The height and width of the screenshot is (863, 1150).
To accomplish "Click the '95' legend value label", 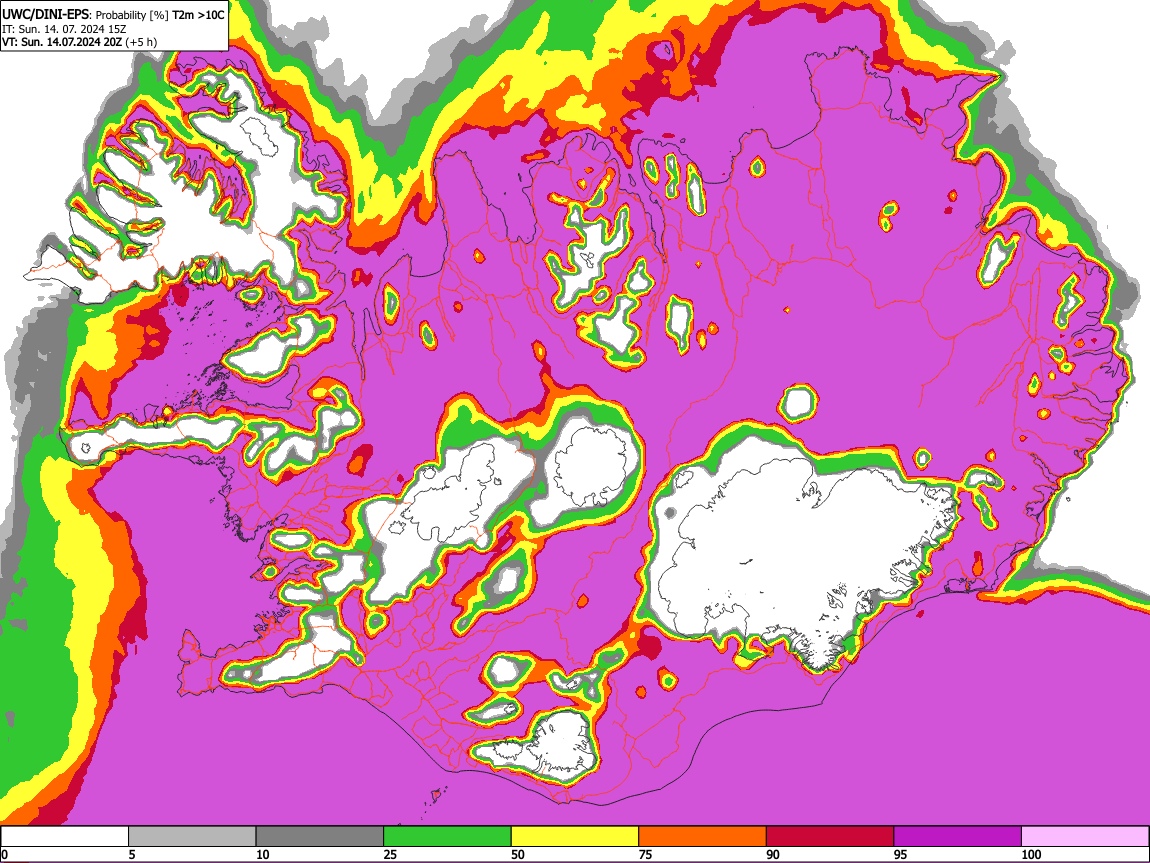I will pos(901,854).
